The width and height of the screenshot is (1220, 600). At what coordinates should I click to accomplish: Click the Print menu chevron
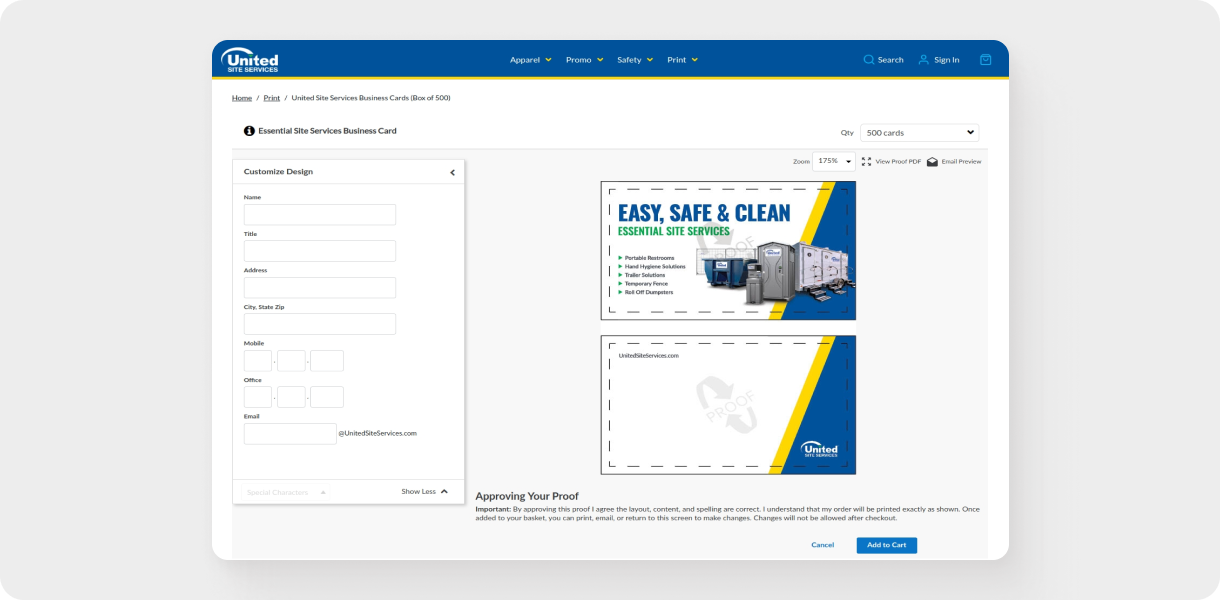point(695,60)
